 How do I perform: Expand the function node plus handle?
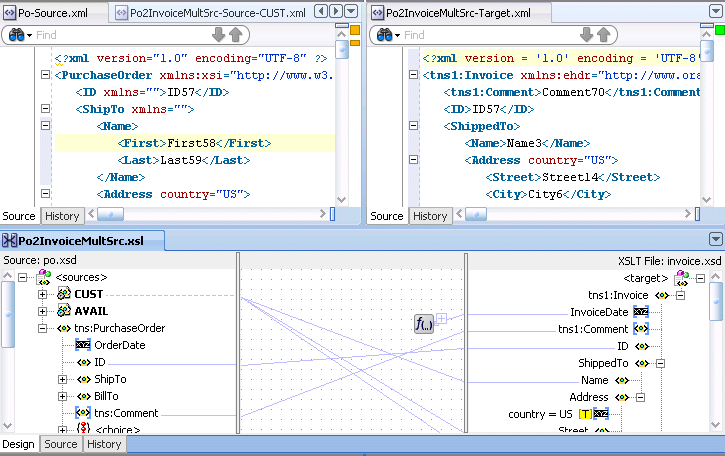click(442, 318)
